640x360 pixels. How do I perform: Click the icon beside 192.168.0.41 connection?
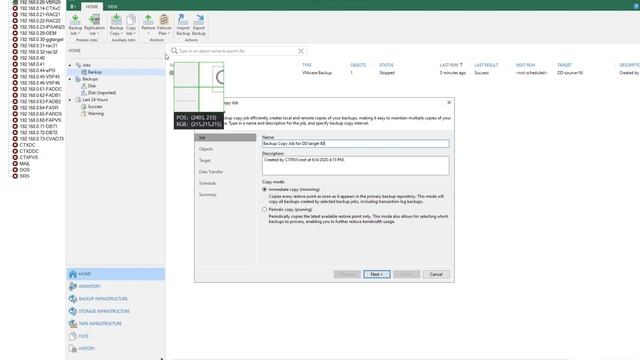[x=15, y=64]
